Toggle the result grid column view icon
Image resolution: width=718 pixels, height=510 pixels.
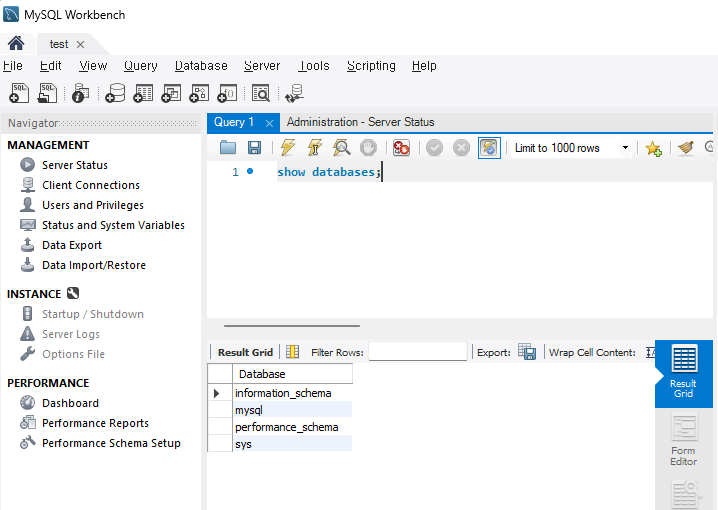click(292, 352)
